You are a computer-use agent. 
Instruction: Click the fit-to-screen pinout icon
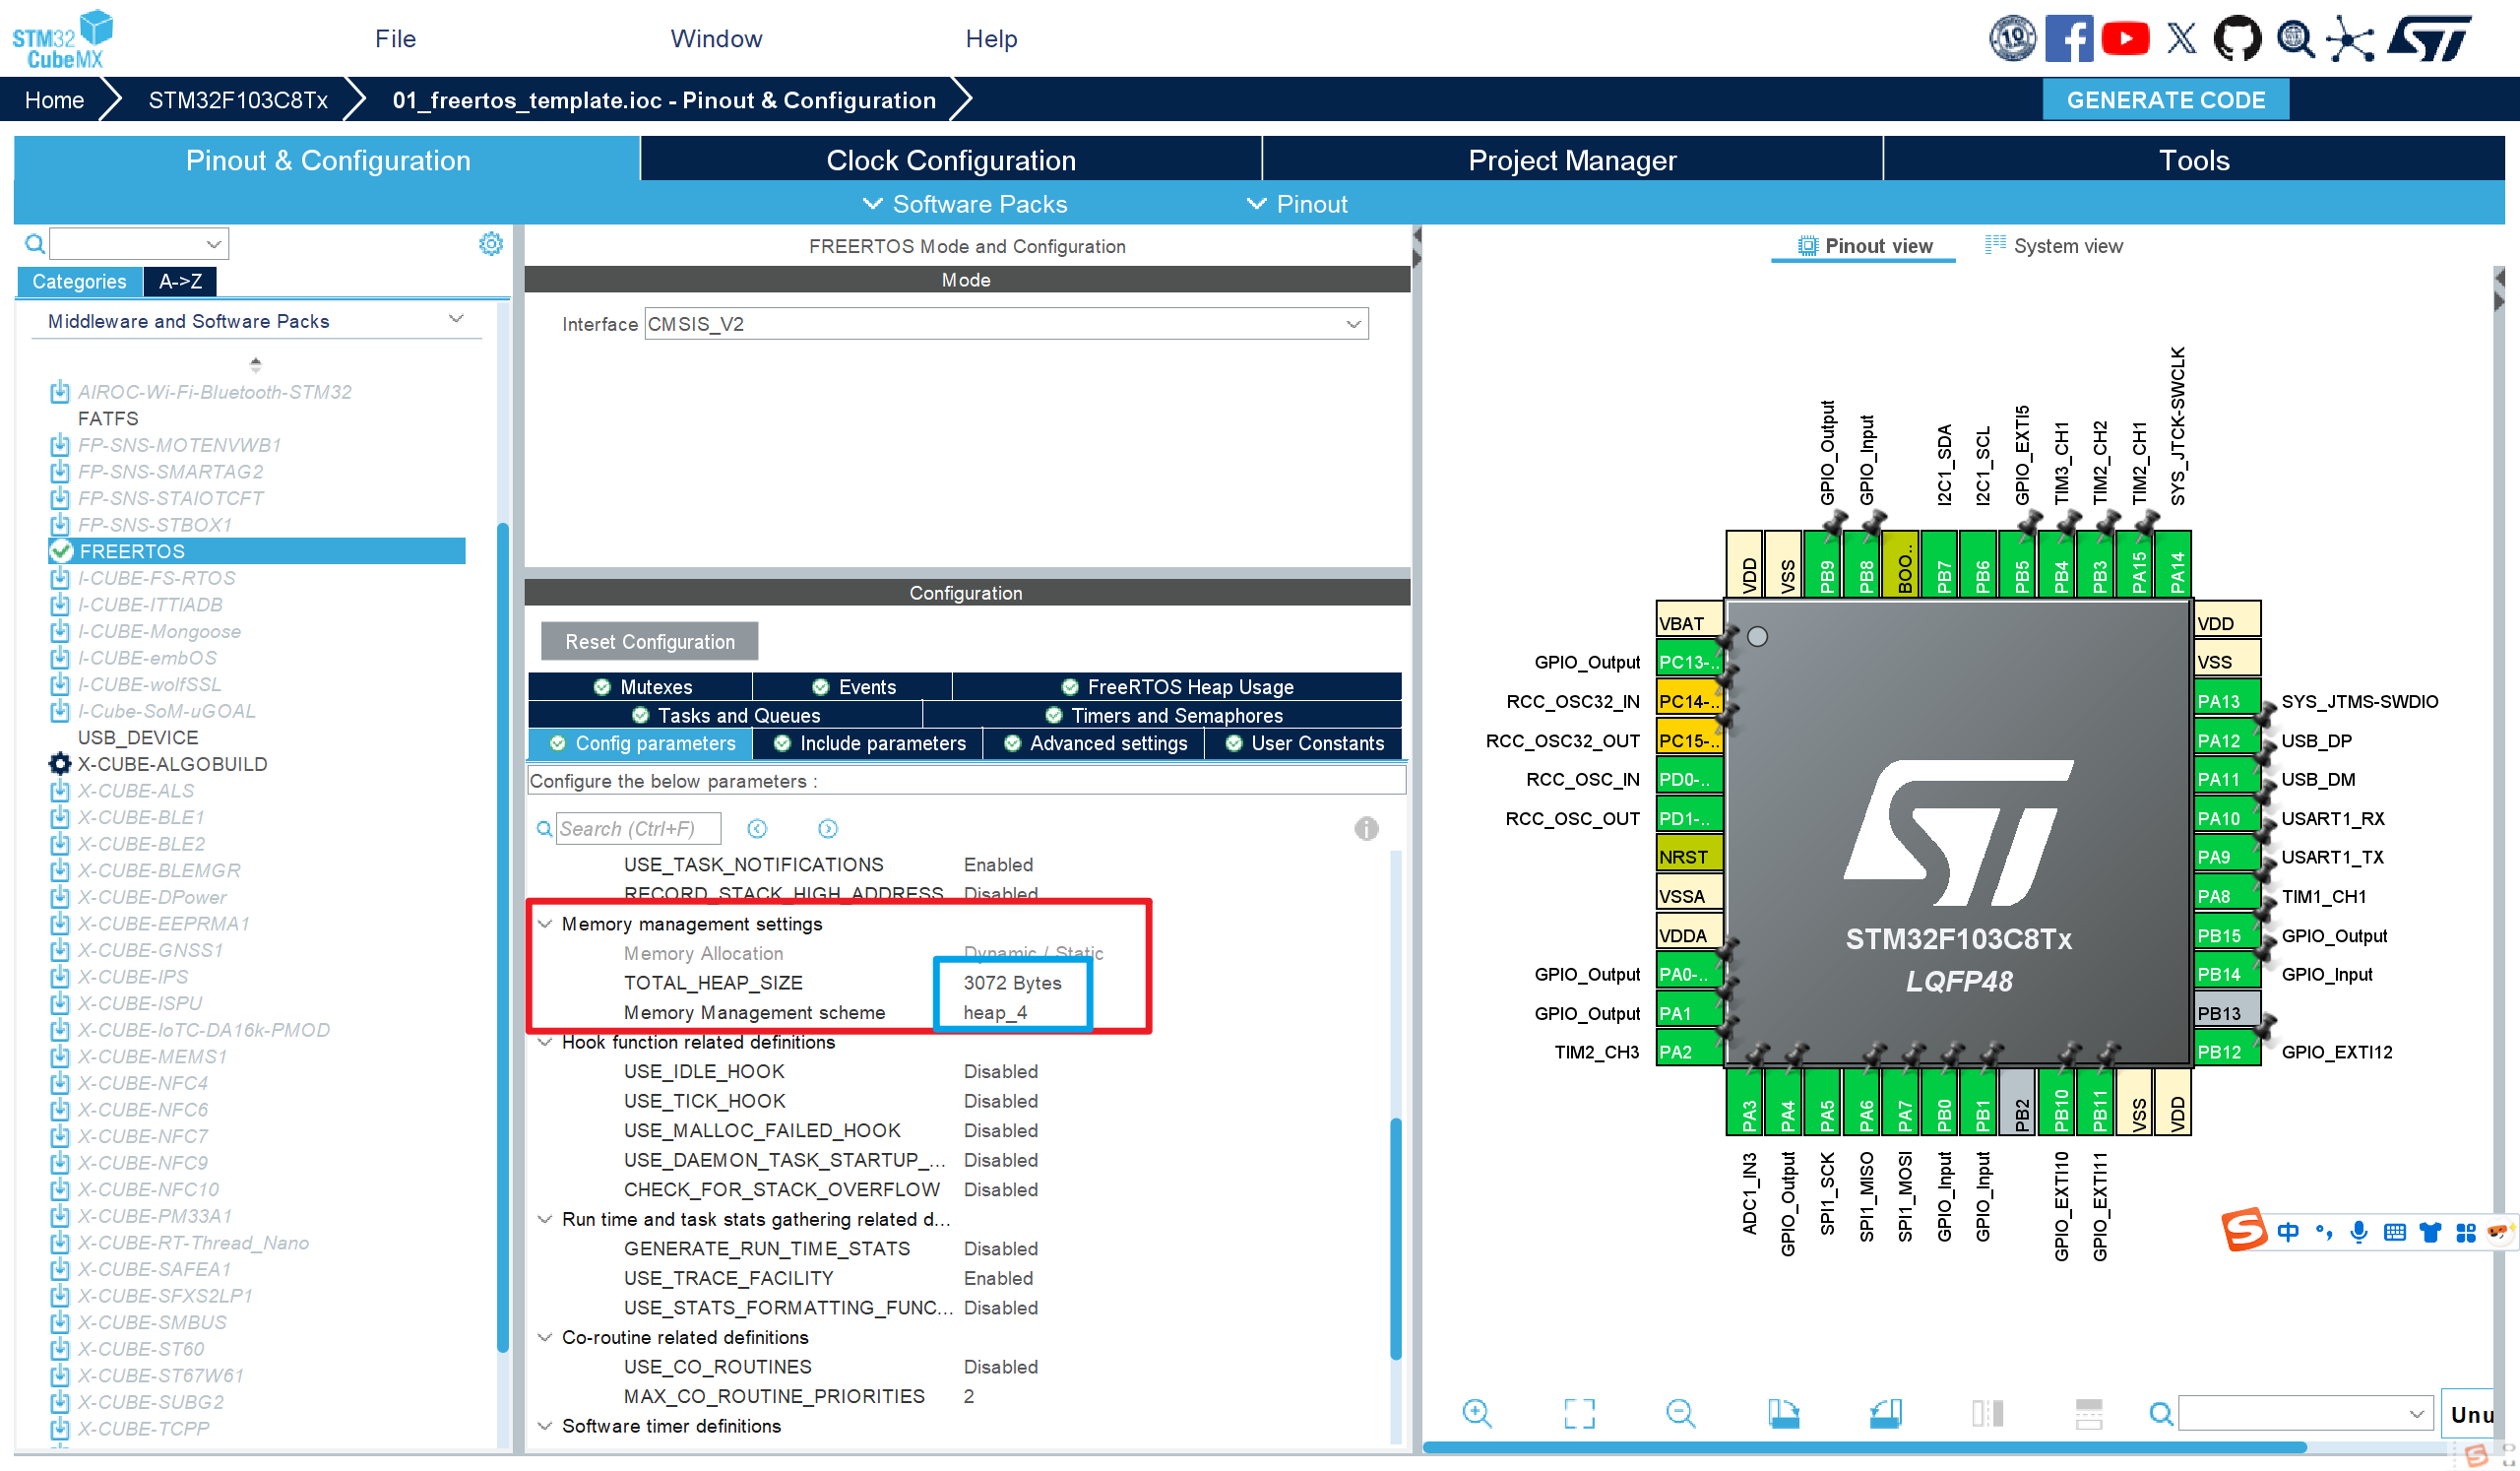[x=1580, y=1413]
